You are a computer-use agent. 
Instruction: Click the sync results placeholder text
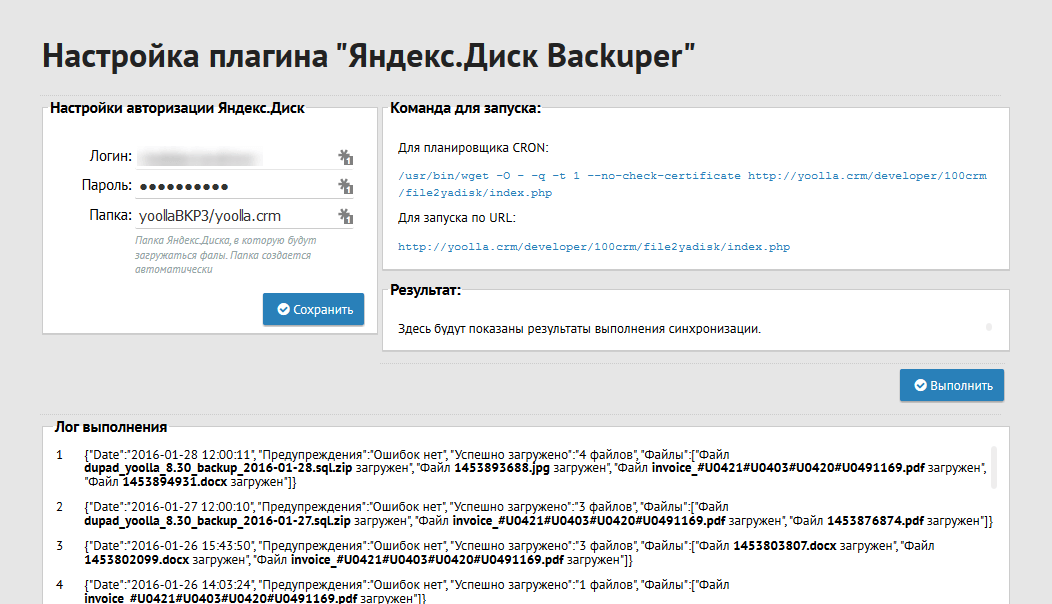click(x=579, y=329)
